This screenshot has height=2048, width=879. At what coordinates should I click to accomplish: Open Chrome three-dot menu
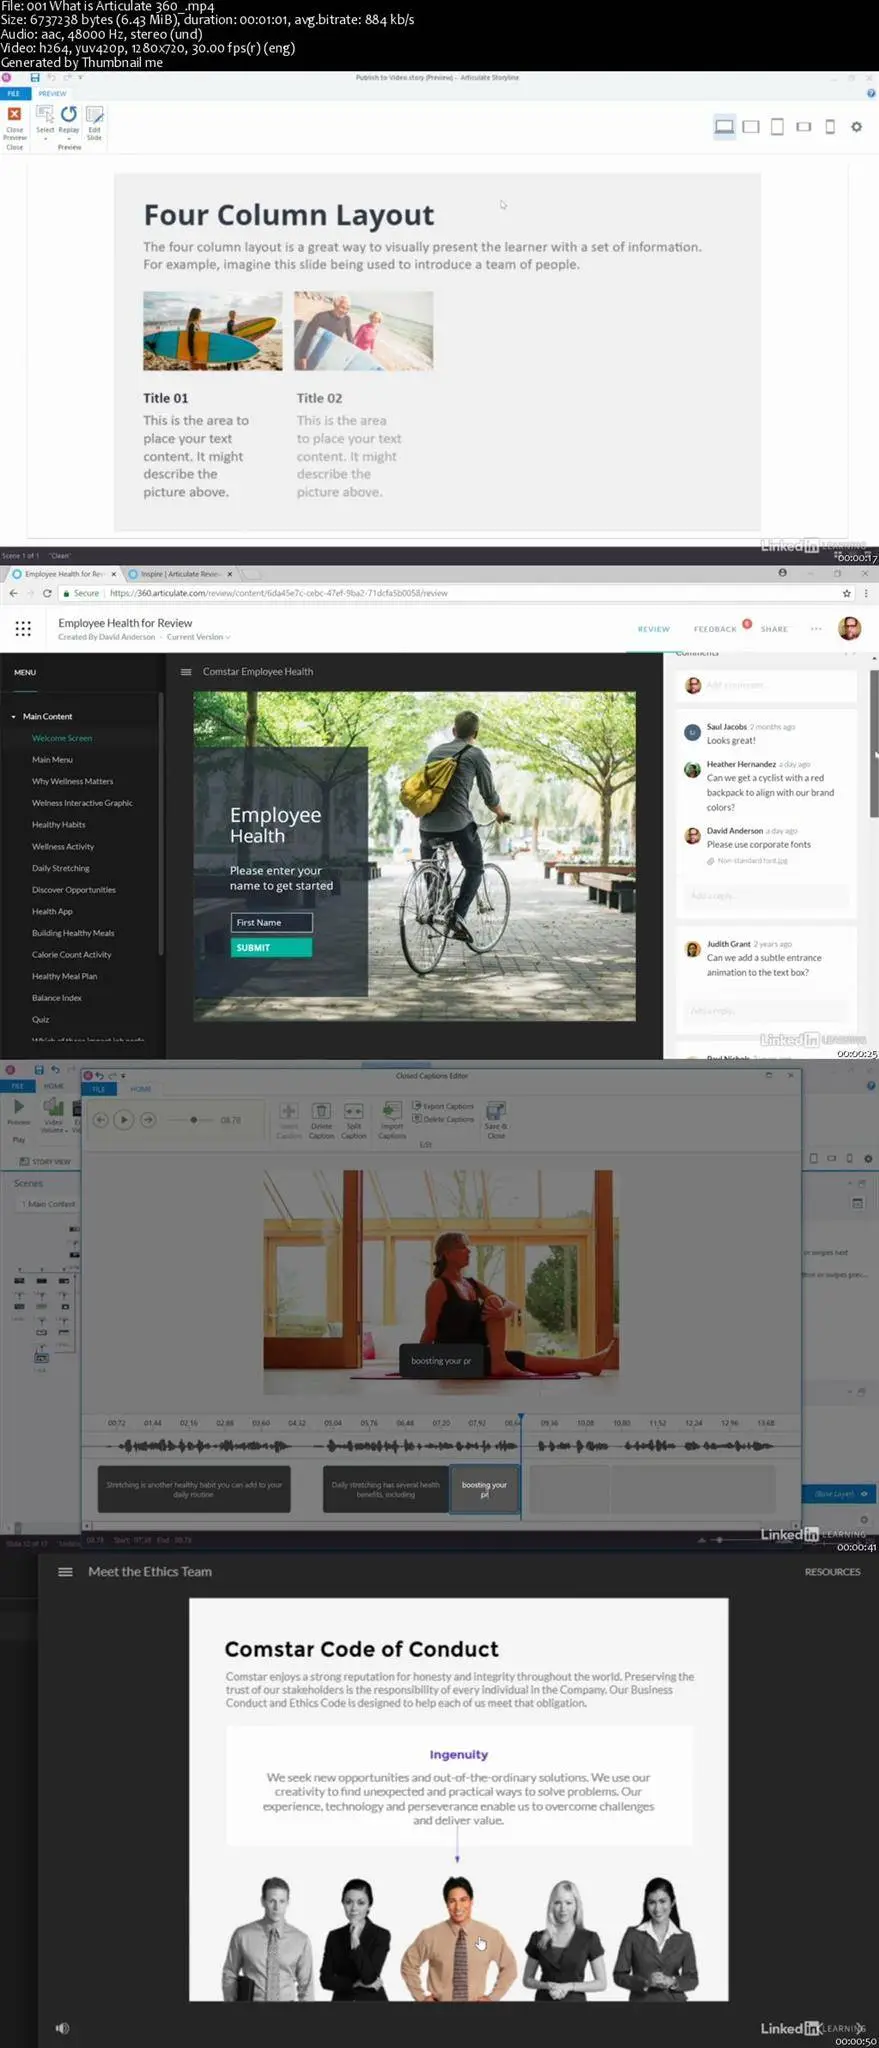click(866, 593)
